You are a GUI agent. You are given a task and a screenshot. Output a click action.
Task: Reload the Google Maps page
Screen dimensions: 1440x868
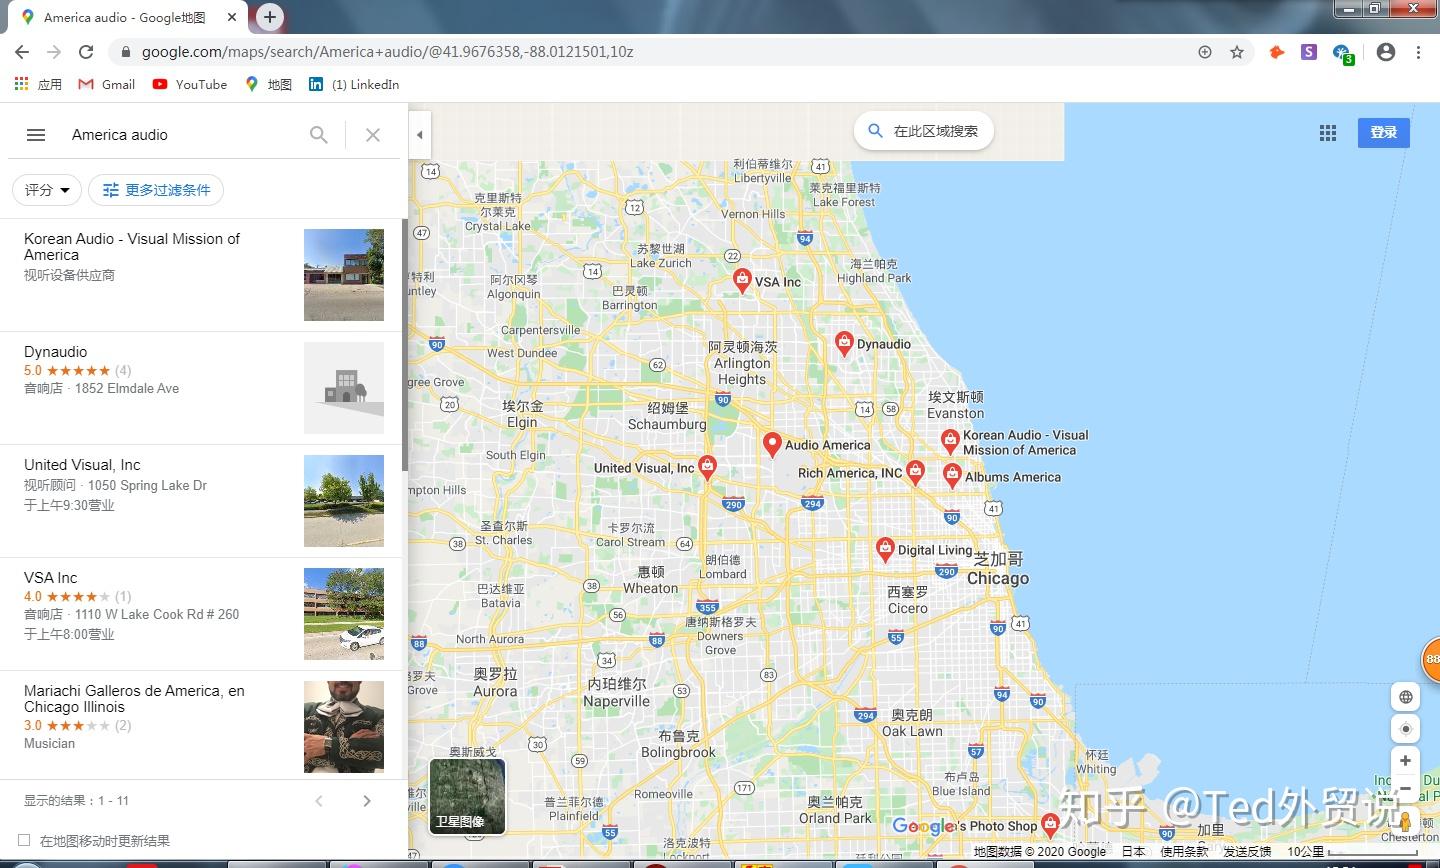point(86,52)
